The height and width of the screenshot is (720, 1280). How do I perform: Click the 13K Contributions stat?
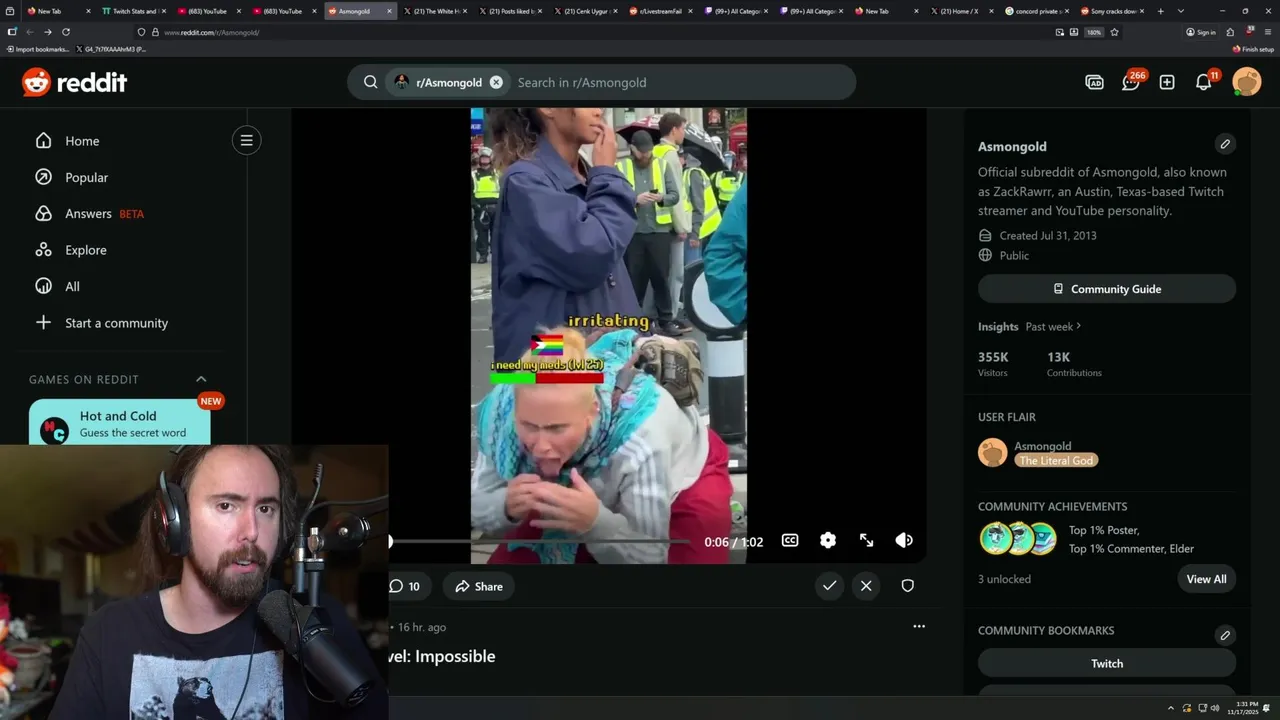pos(1074,364)
